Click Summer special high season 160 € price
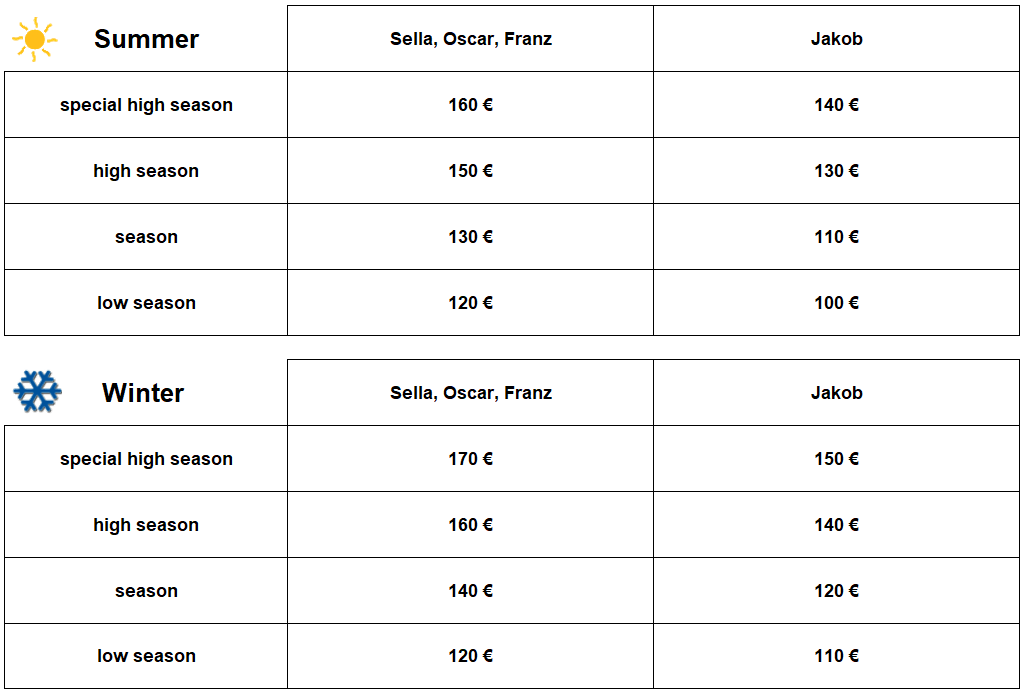This screenshot has height=692, width=1022. [471, 105]
